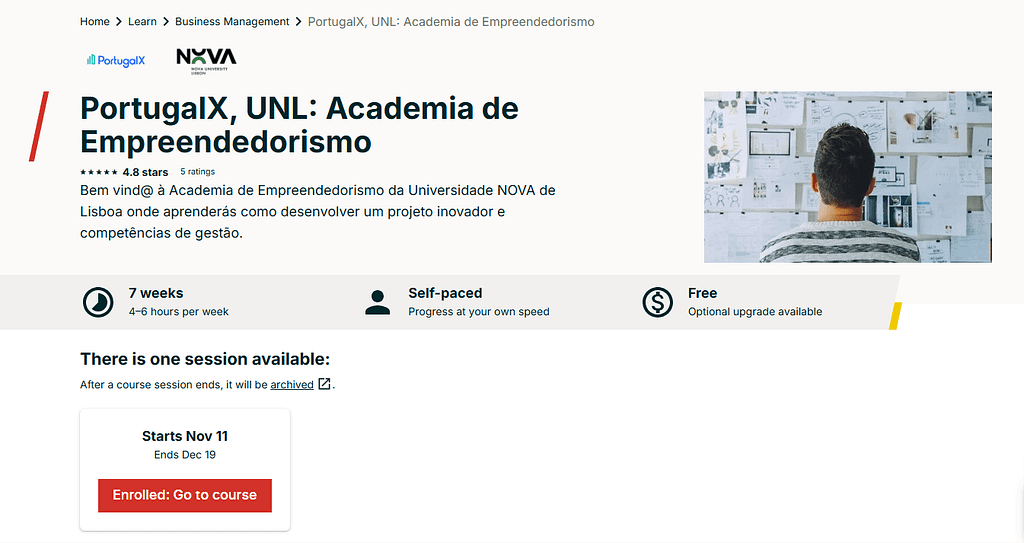Click the five-star rating icons

pyautogui.click(x=99, y=172)
